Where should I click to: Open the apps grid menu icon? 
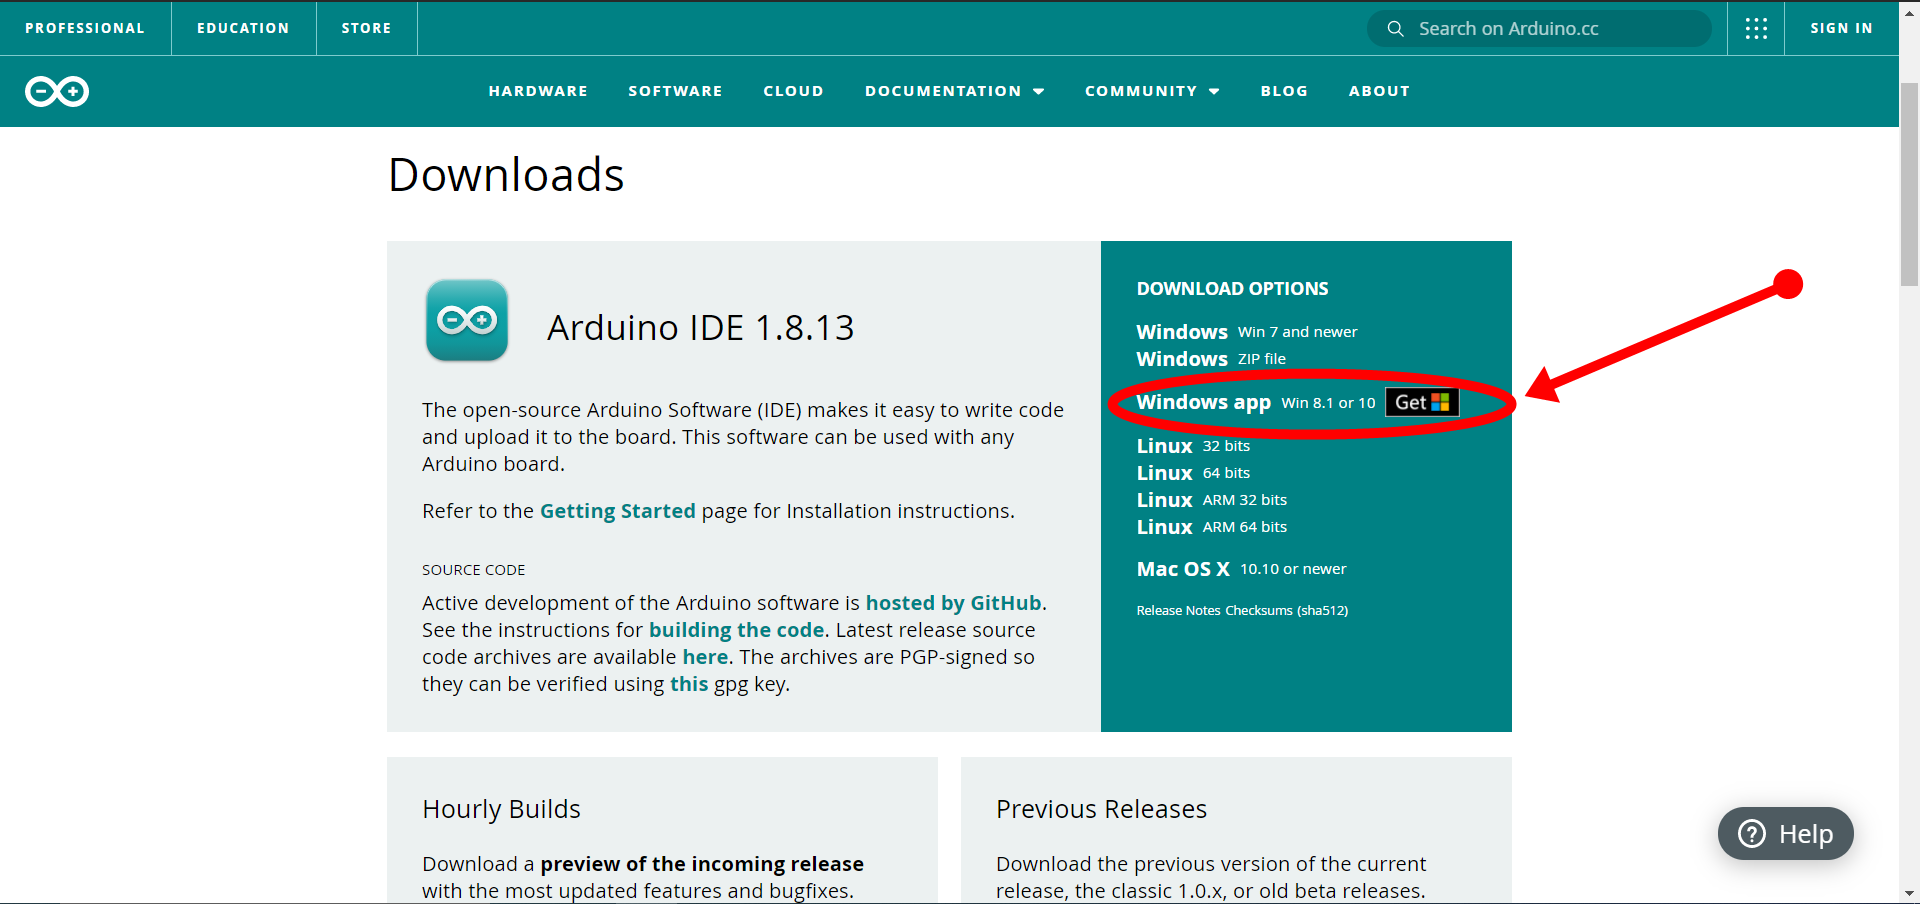[1756, 28]
